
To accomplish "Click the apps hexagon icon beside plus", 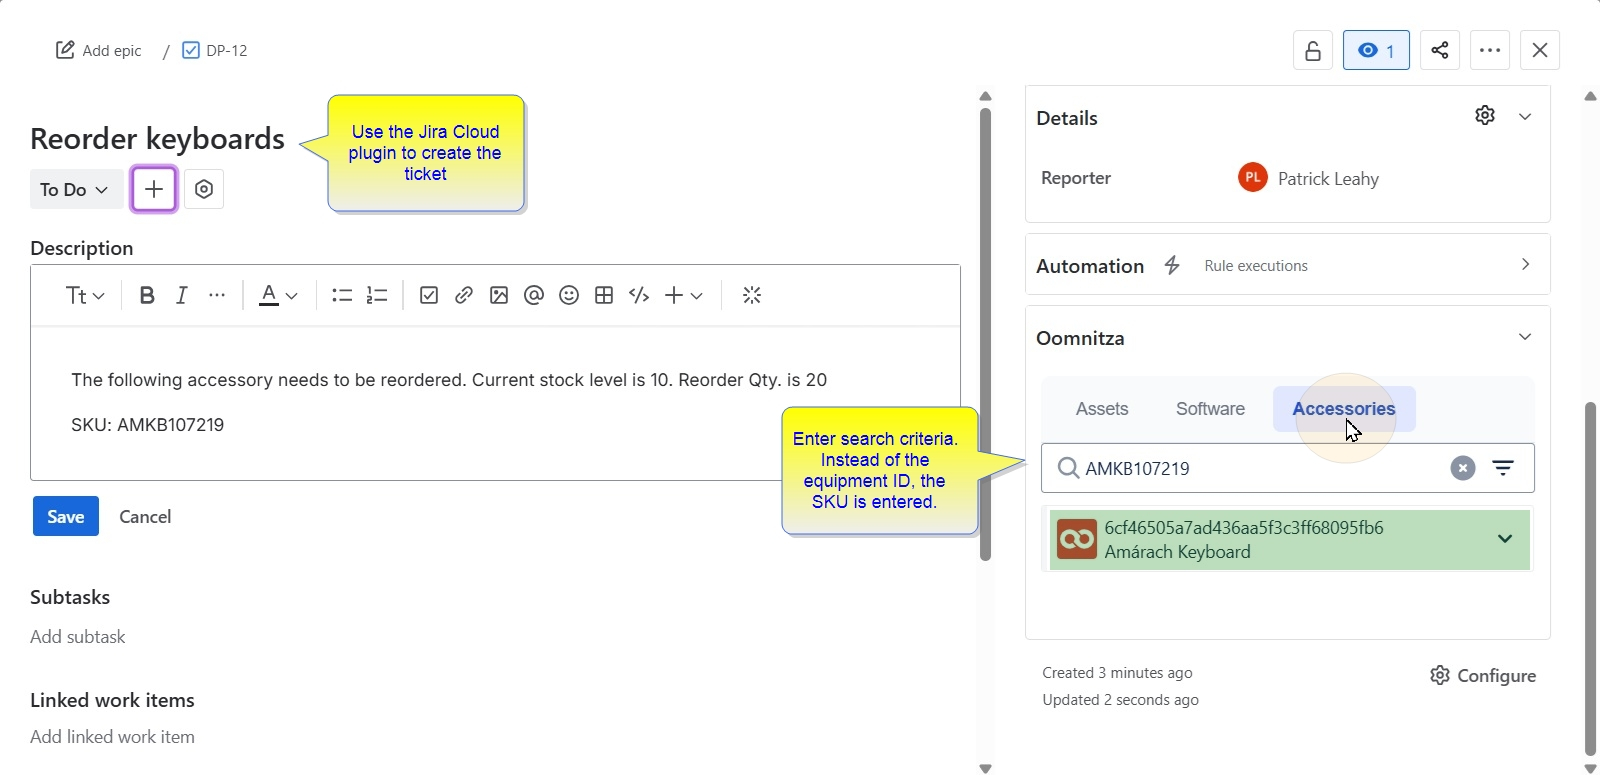I will point(204,189).
